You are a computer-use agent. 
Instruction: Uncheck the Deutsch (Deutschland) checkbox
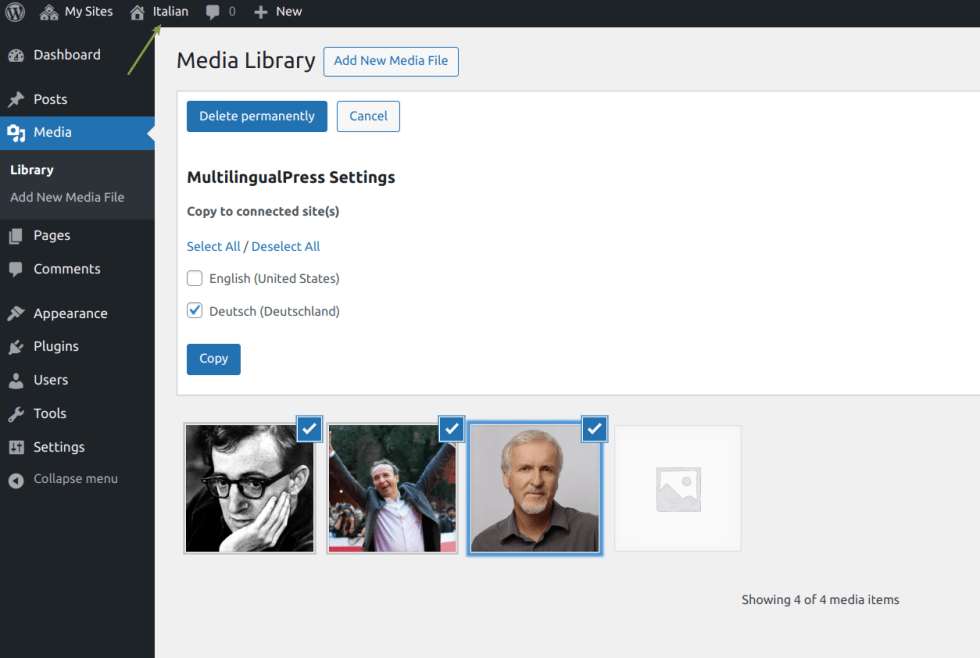point(195,311)
